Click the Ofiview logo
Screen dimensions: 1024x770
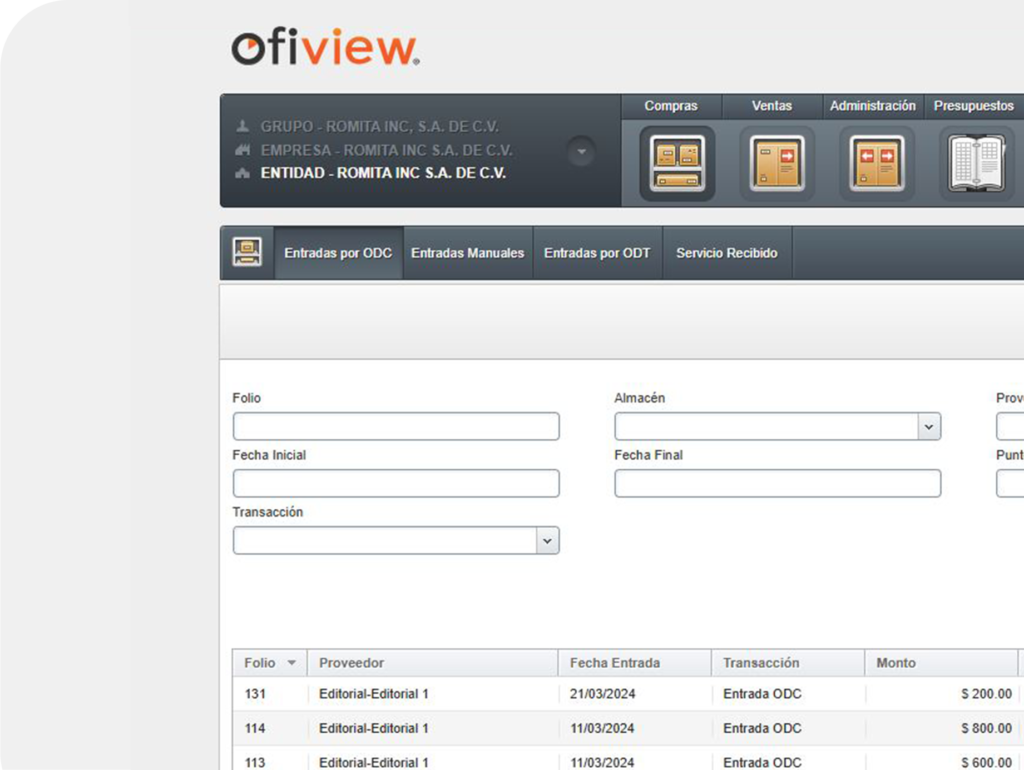(325, 47)
